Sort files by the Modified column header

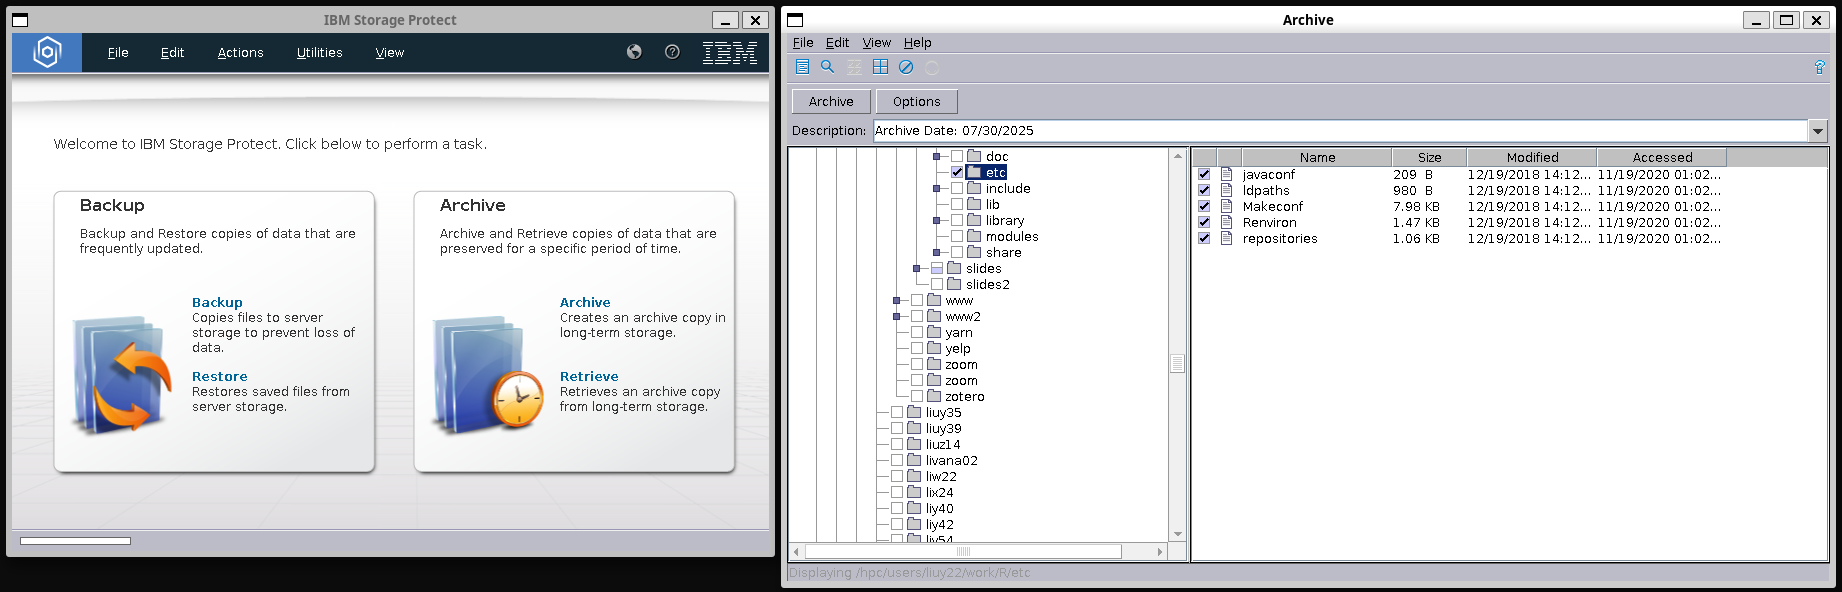(1532, 157)
